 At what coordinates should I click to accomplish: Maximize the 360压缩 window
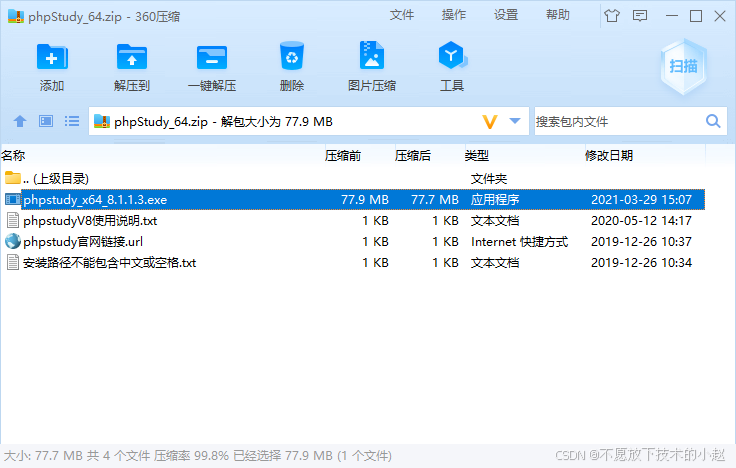point(696,16)
